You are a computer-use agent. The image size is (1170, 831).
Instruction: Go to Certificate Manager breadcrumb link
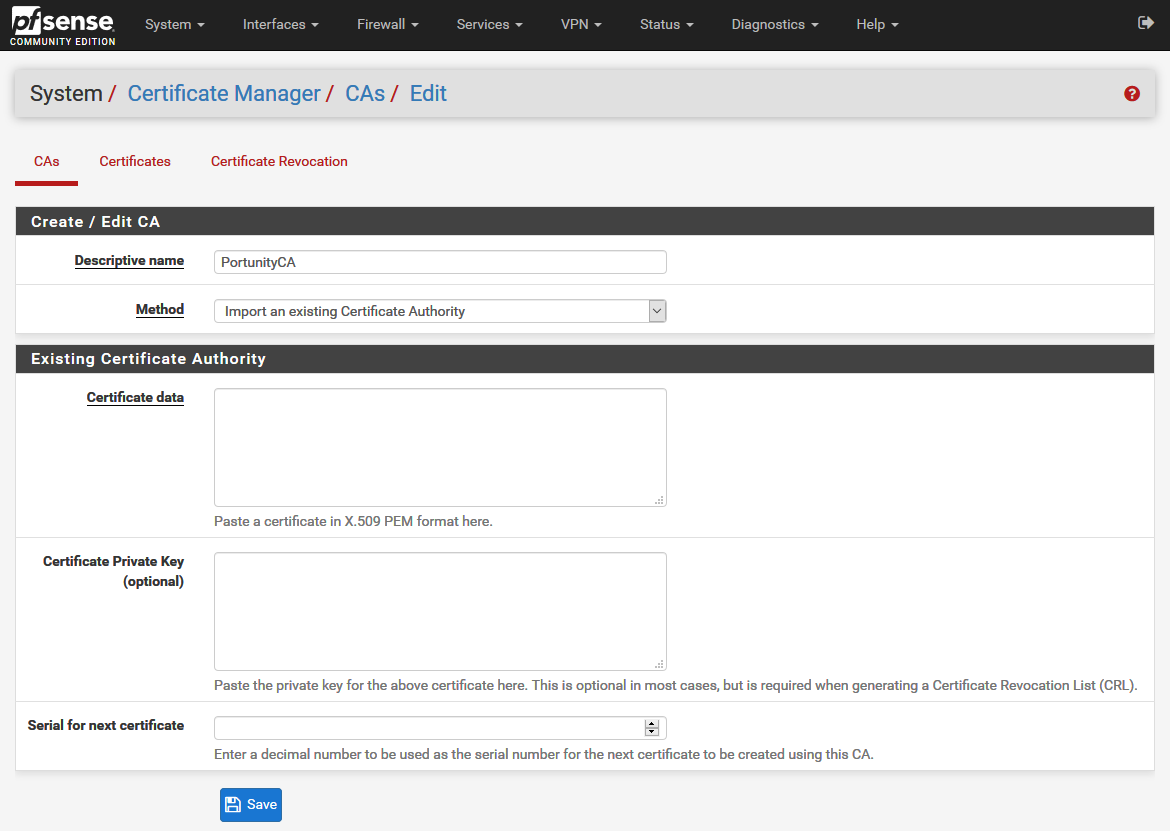(x=224, y=94)
